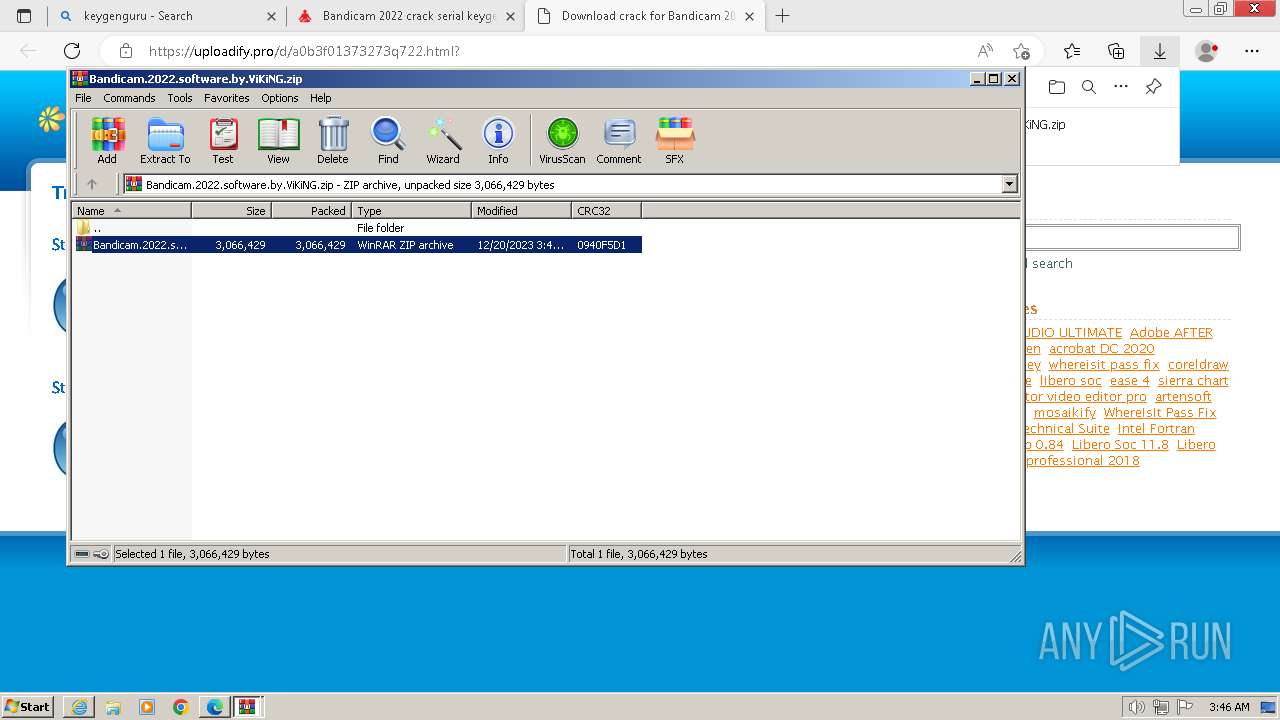Open the browser Downloads icon
Viewport: 1280px width, 720px height.
1160,51
